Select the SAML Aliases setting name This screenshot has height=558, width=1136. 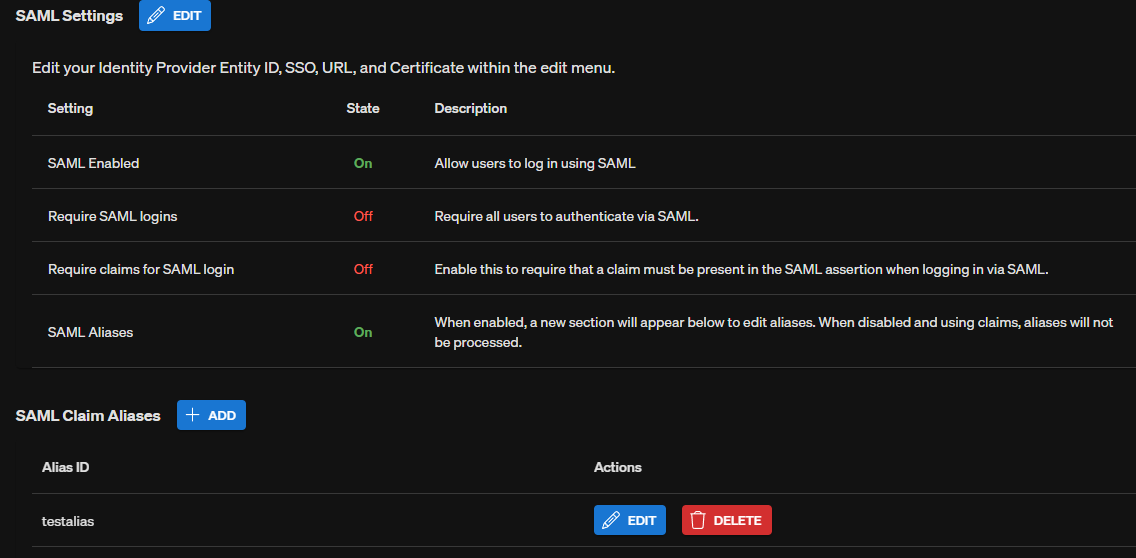(91, 333)
